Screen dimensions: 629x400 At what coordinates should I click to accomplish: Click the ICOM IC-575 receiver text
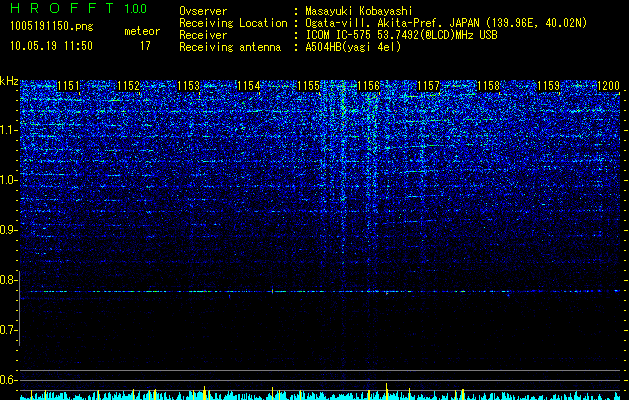[401, 35]
